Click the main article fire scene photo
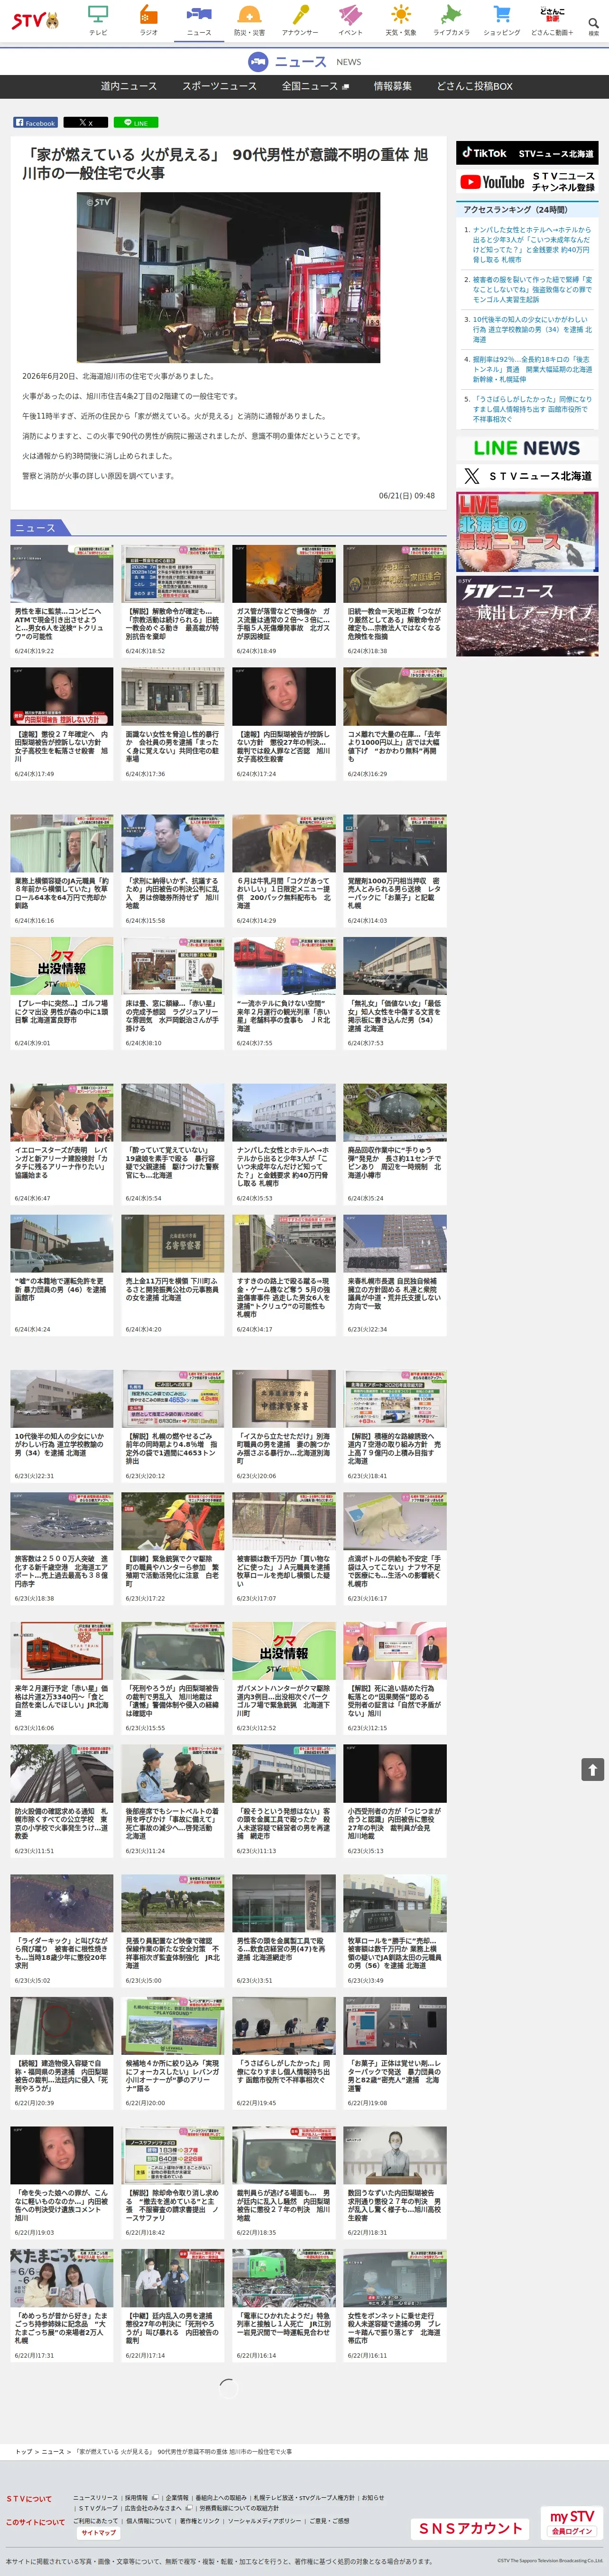 click(228, 277)
